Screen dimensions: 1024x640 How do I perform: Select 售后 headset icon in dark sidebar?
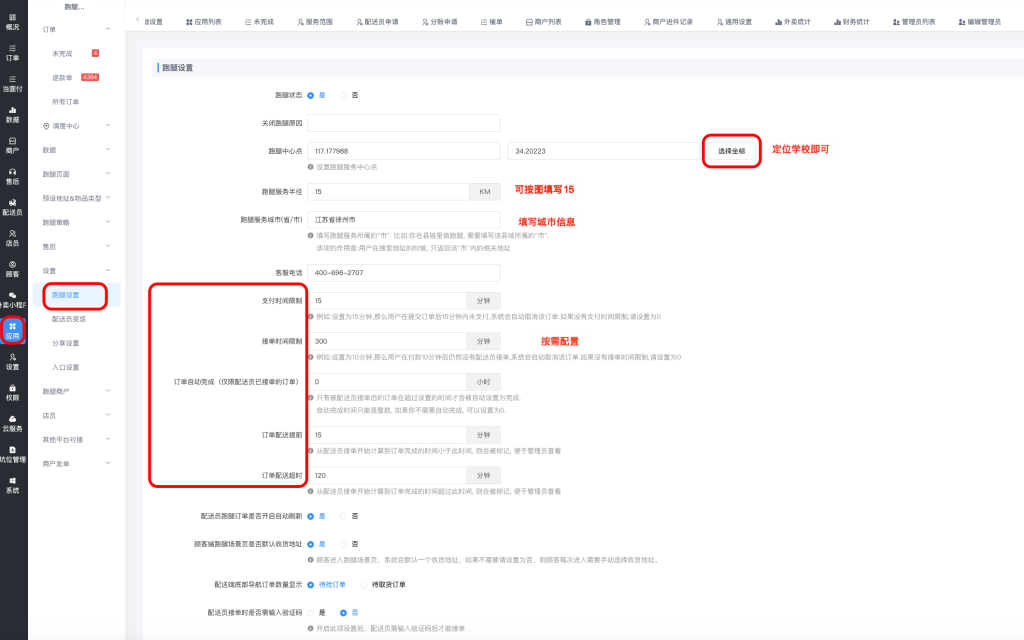pyautogui.click(x=12, y=175)
